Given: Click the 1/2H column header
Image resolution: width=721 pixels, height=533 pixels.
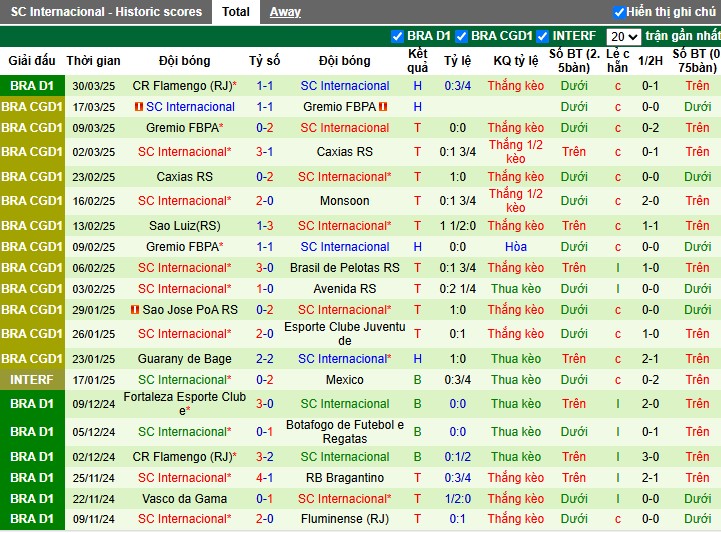Looking at the screenshot, I should [650, 61].
